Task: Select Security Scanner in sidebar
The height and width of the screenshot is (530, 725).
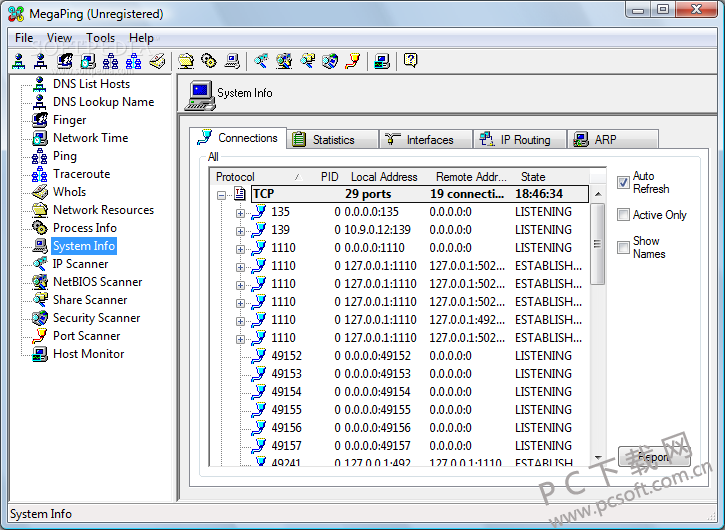Action: tap(96, 318)
